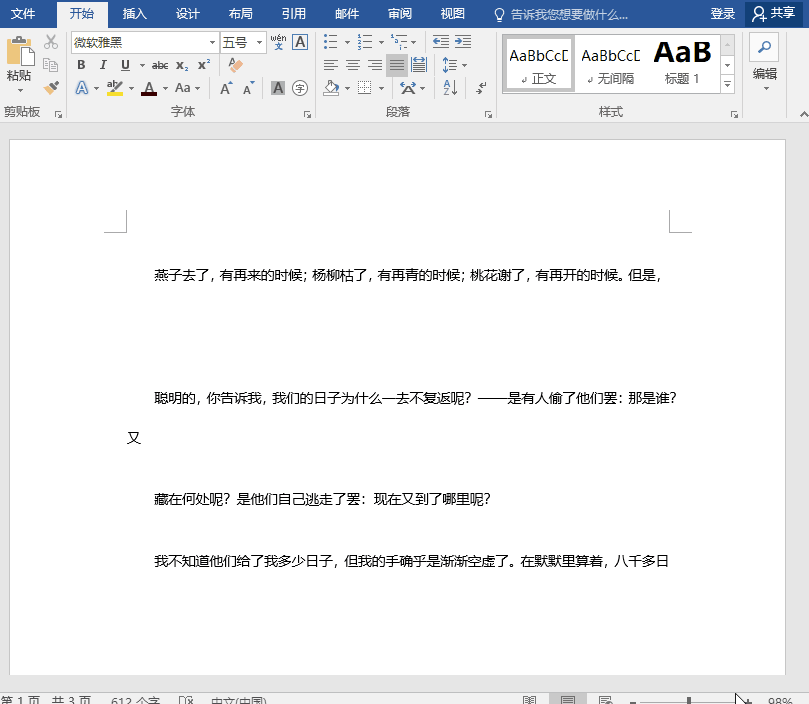Expand highlight color dropdown arrow
Viewport: 809px width, 704px height.
[x=131, y=89]
